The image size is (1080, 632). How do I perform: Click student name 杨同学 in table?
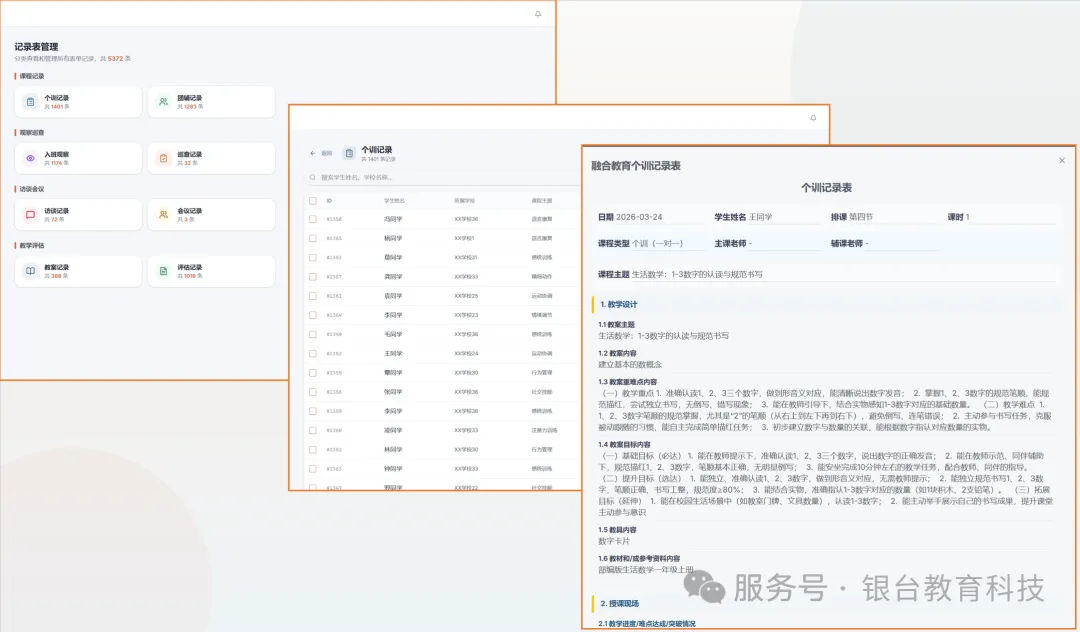click(393, 238)
